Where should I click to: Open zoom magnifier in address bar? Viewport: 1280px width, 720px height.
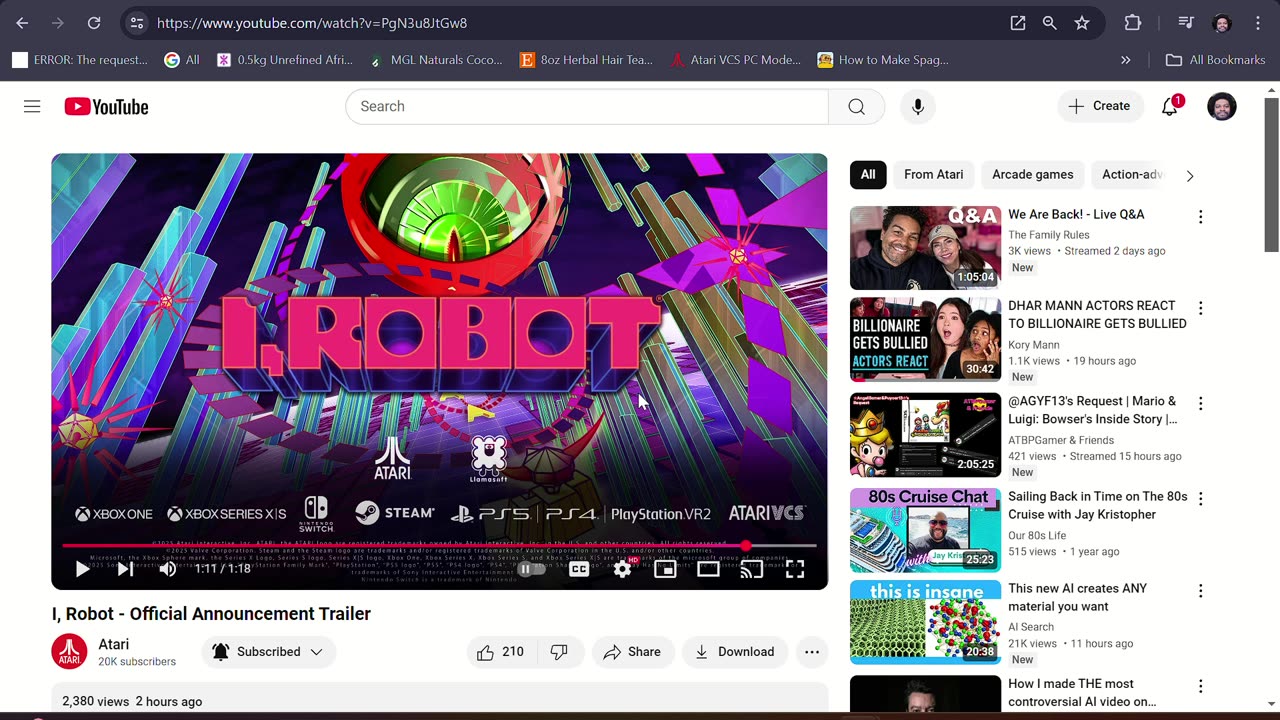click(x=1050, y=23)
